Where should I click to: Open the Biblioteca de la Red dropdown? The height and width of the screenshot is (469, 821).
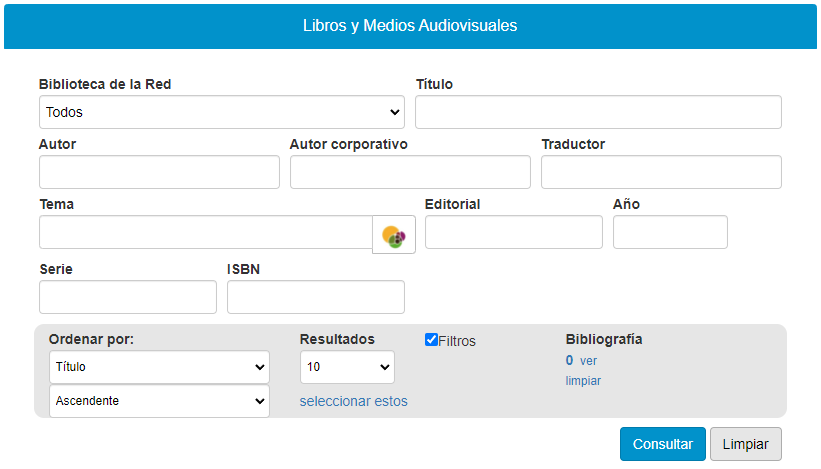pyautogui.click(x=221, y=112)
